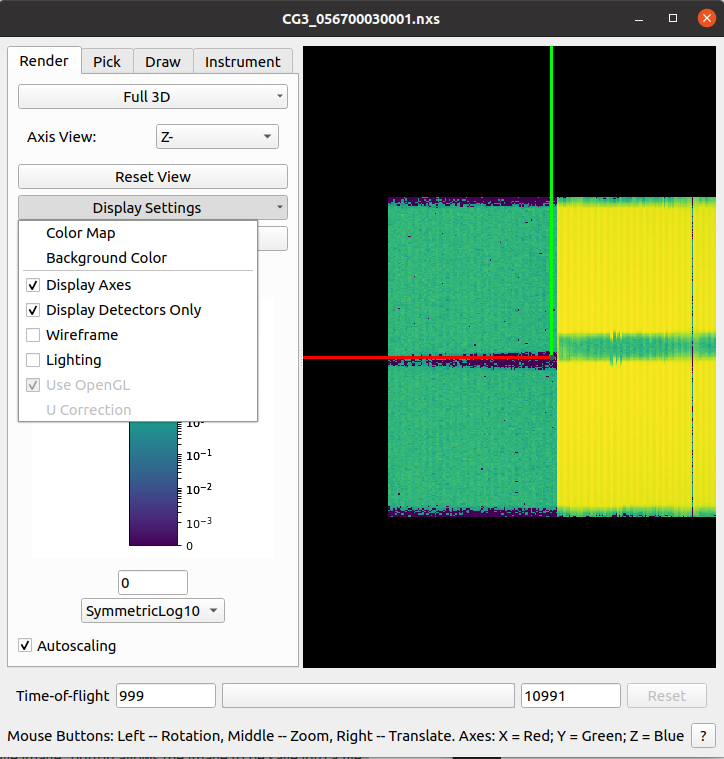Click the Time-of-flight Reset button
Screen dimensions: 724x759
coord(667,696)
